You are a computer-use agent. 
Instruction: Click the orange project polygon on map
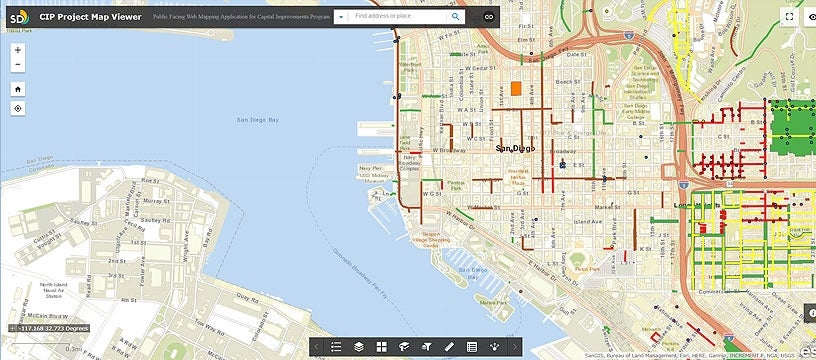point(516,88)
